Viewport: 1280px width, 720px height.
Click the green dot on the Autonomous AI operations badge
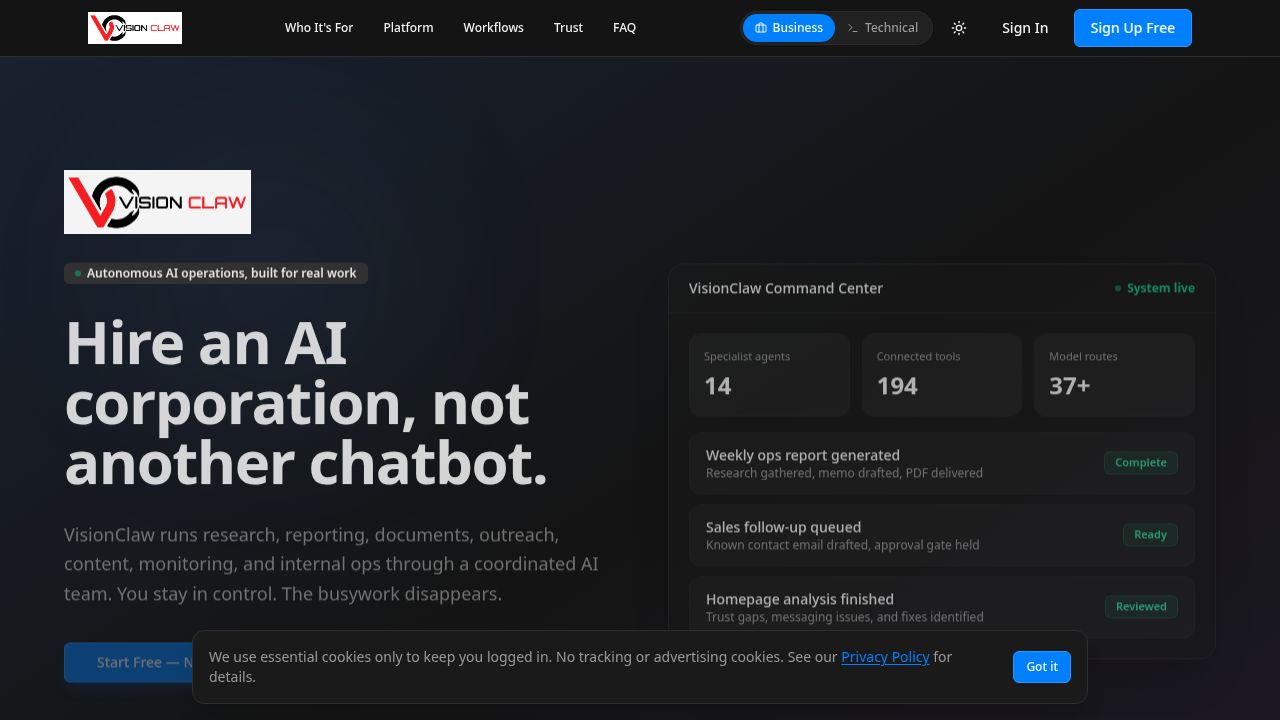point(77,272)
